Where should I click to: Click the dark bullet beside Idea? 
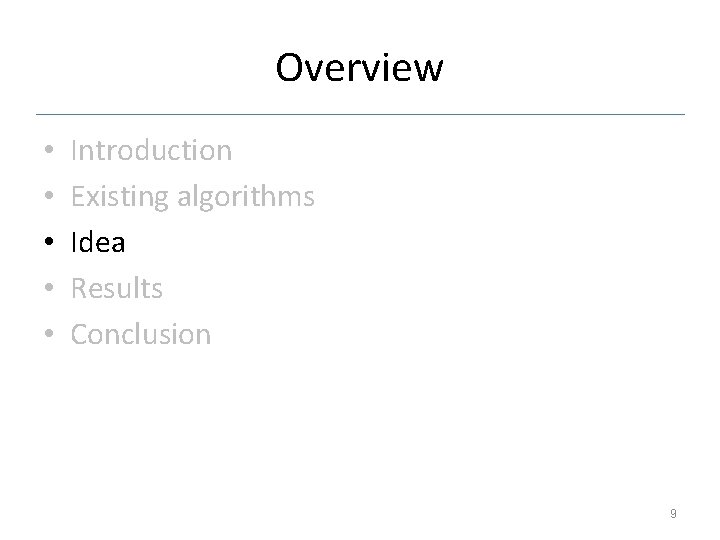(47, 244)
